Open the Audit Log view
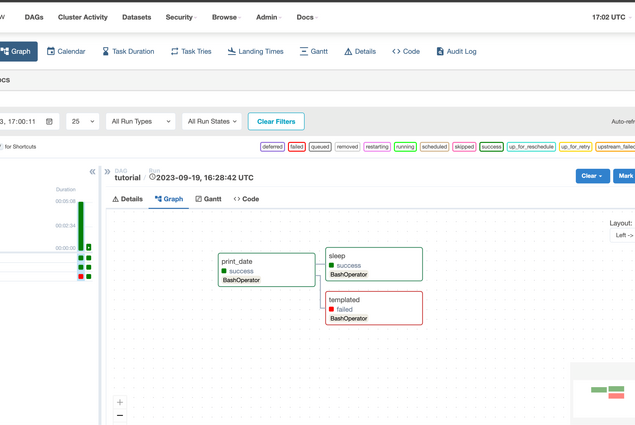Viewport: 635px width, 425px height. point(455,51)
